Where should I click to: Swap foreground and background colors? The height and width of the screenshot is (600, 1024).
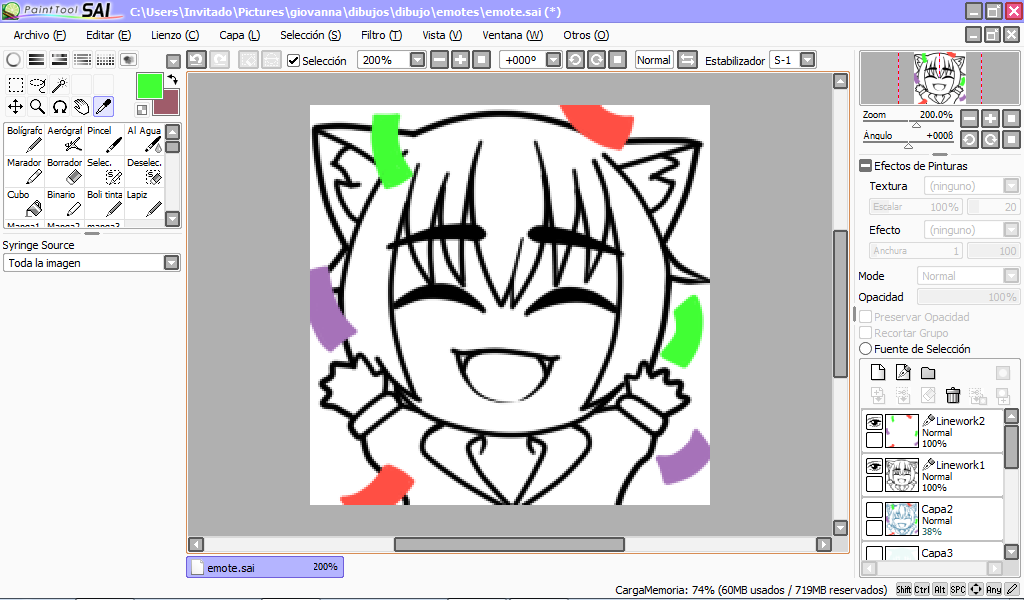(x=172, y=80)
